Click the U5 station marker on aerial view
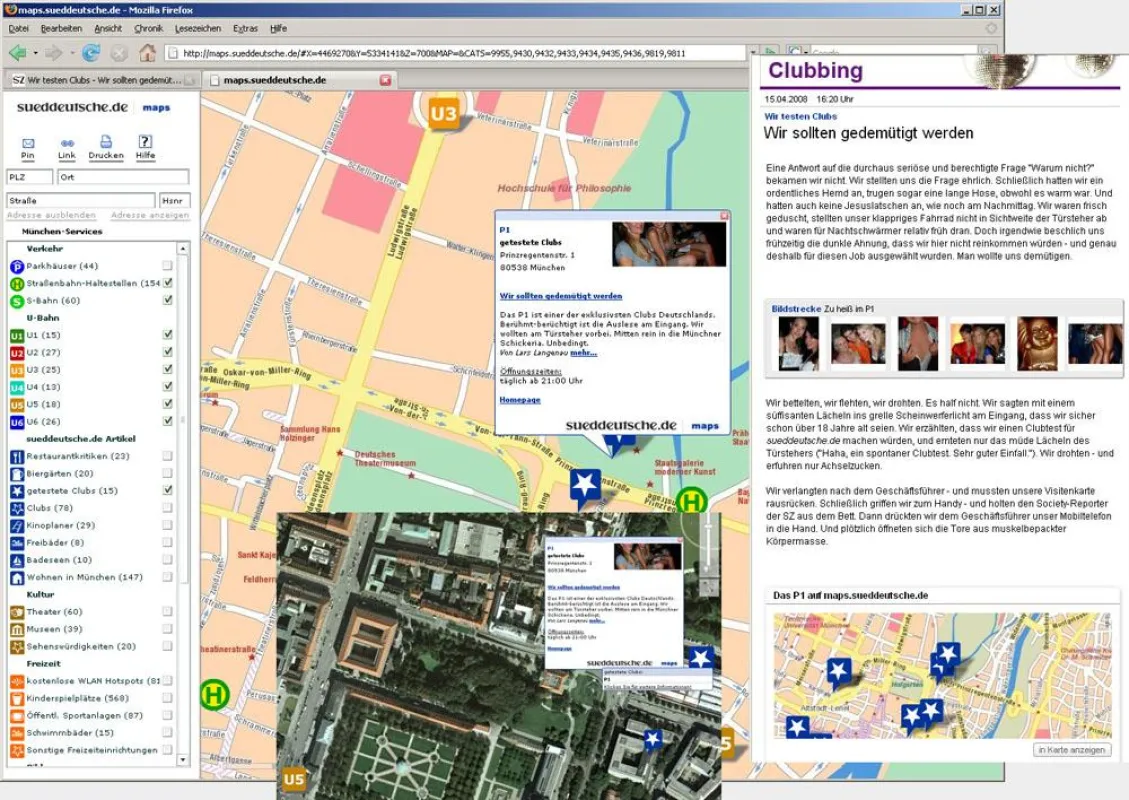The image size is (1129, 800). pyautogui.click(x=294, y=779)
